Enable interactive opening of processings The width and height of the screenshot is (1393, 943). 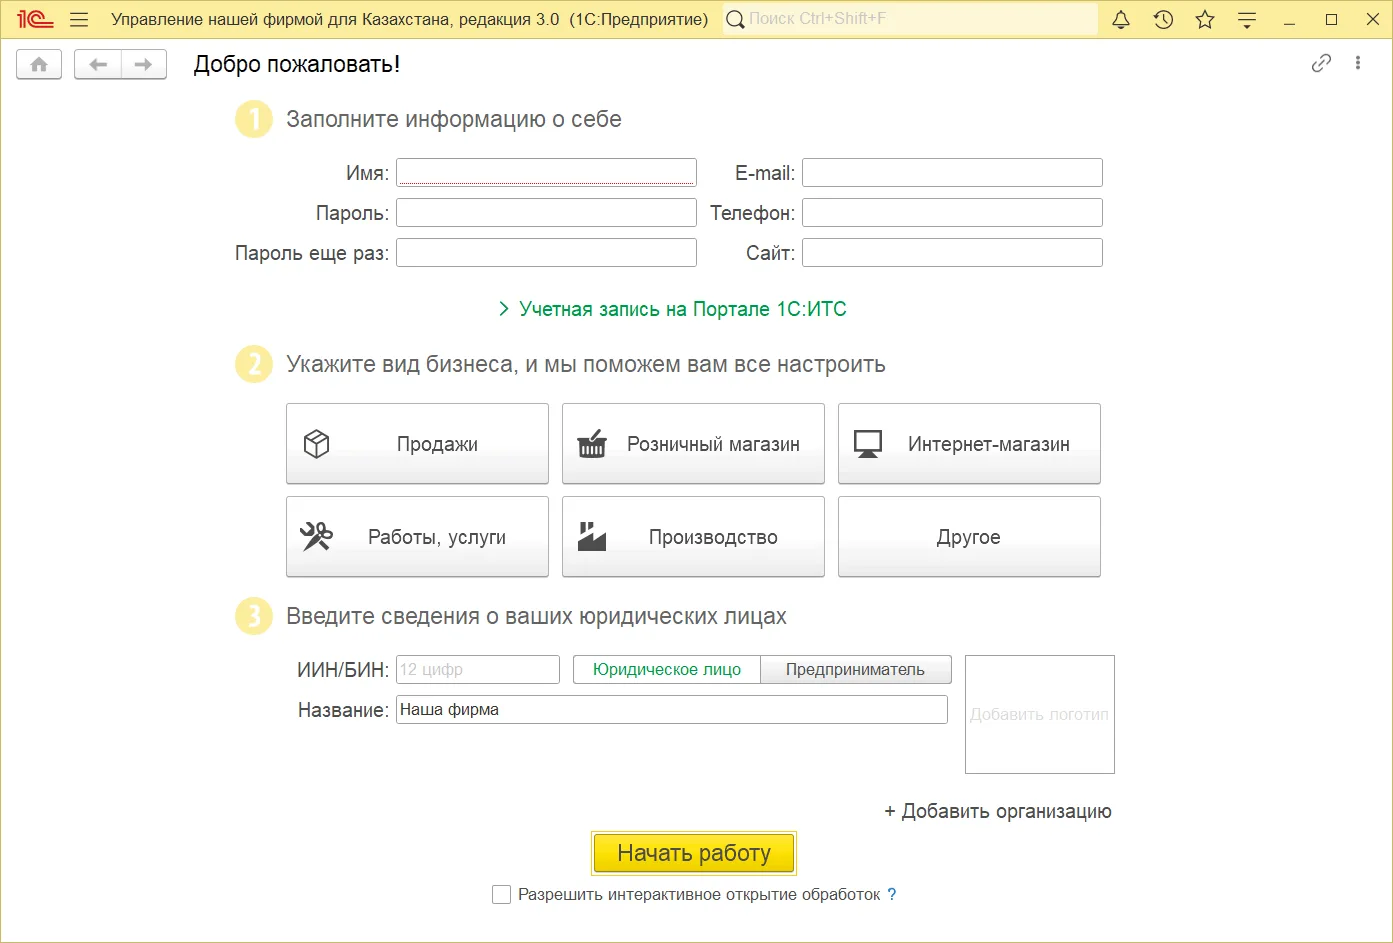[x=502, y=895]
